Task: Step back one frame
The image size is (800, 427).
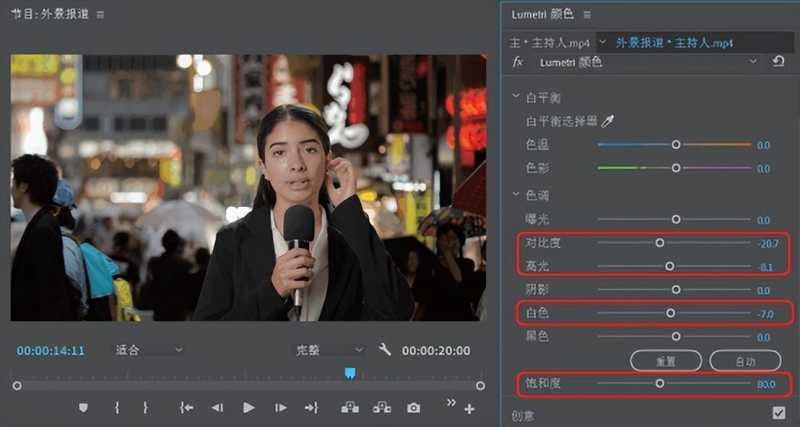Action: pyautogui.click(x=217, y=408)
